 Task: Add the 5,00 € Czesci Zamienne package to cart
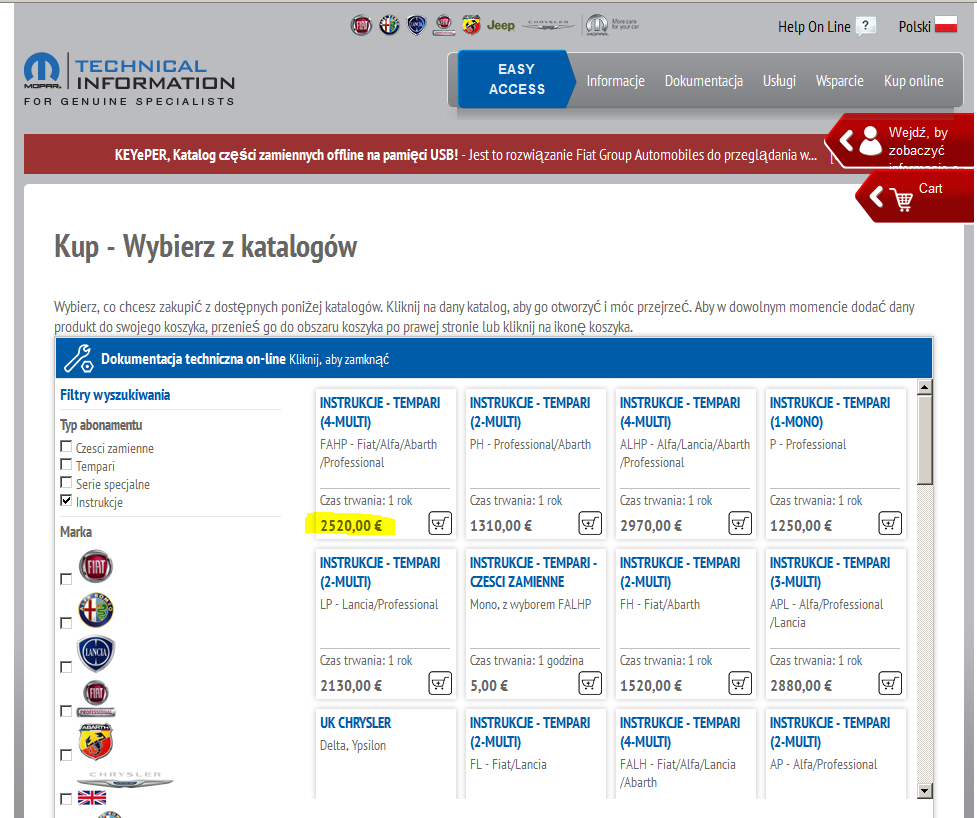[590, 683]
